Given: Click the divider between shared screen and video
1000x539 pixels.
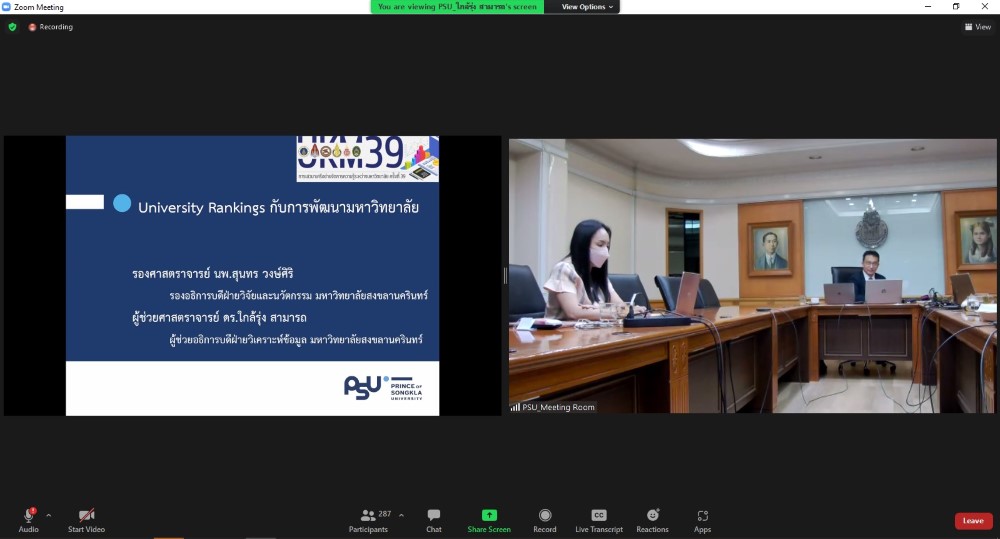Looking at the screenshot, I should tap(505, 276).
